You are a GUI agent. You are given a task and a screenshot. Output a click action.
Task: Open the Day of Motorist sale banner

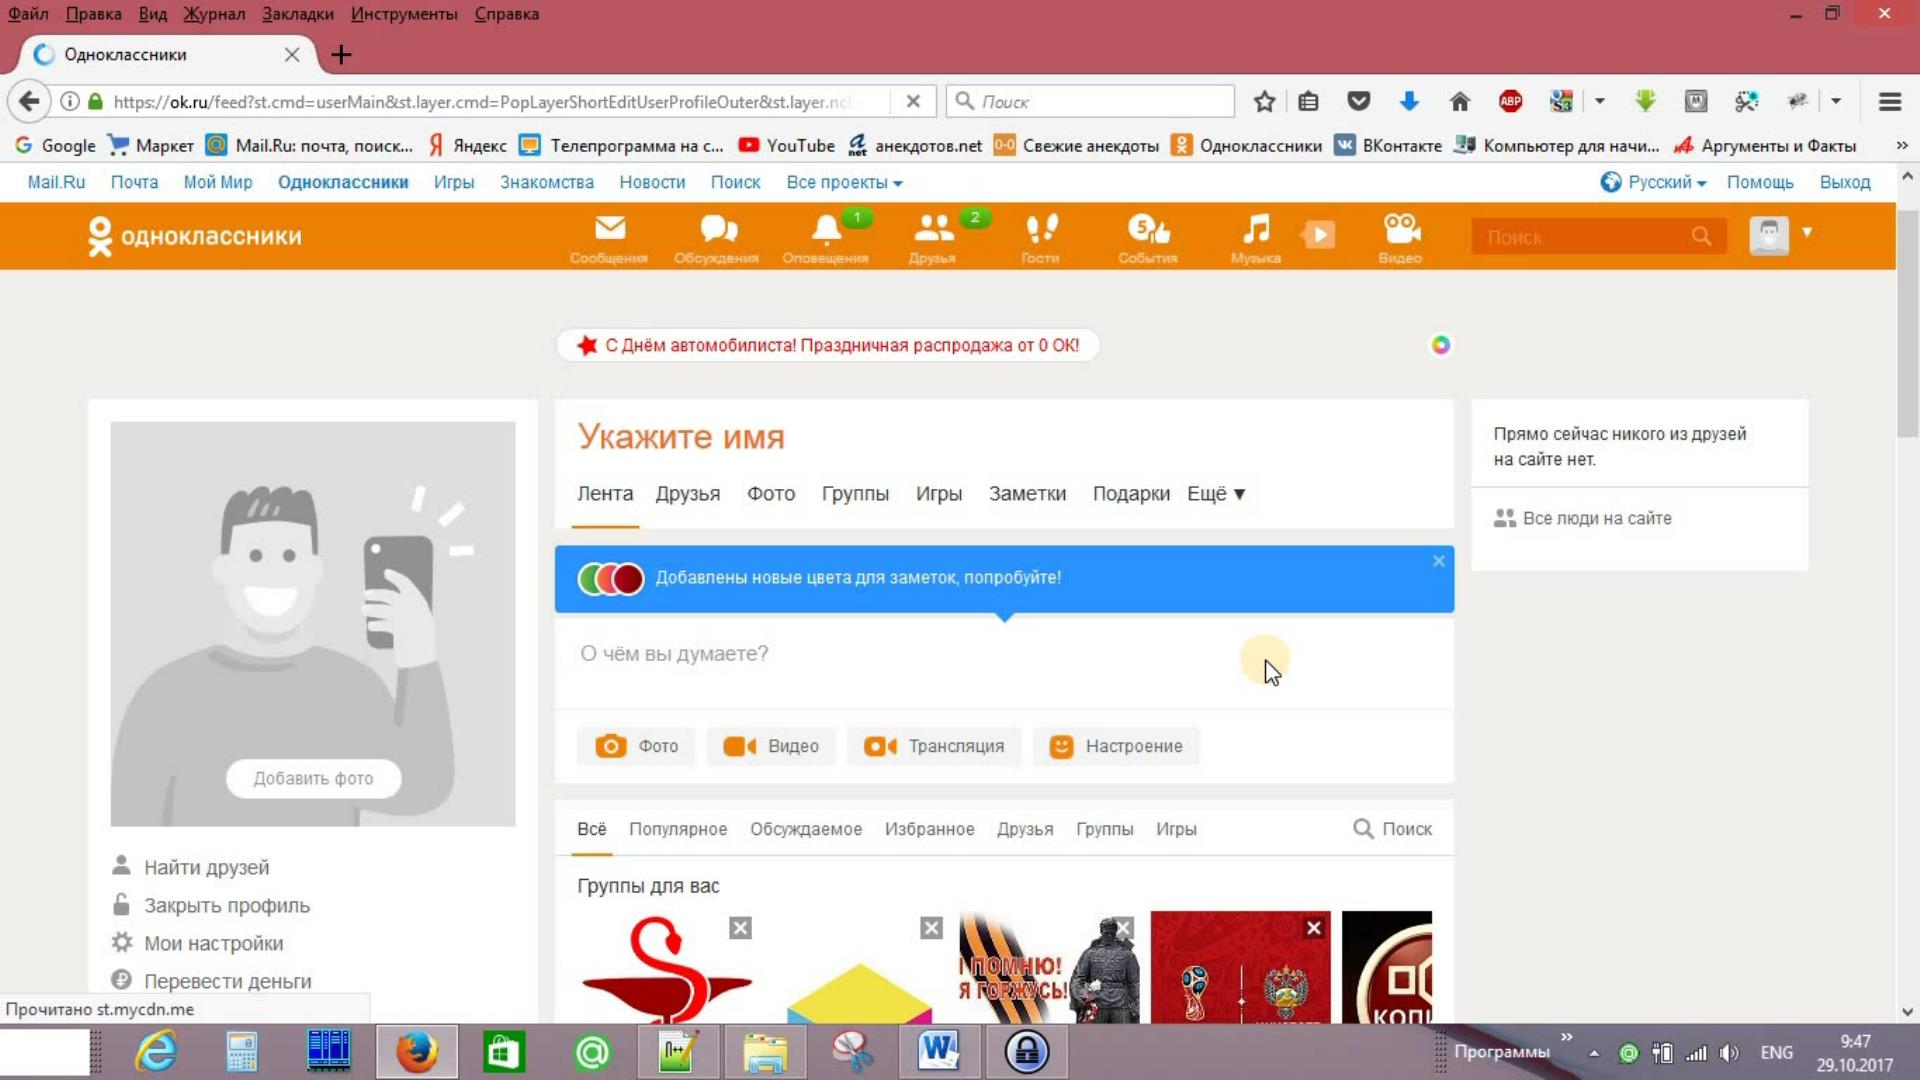pyautogui.click(x=828, y=345)
